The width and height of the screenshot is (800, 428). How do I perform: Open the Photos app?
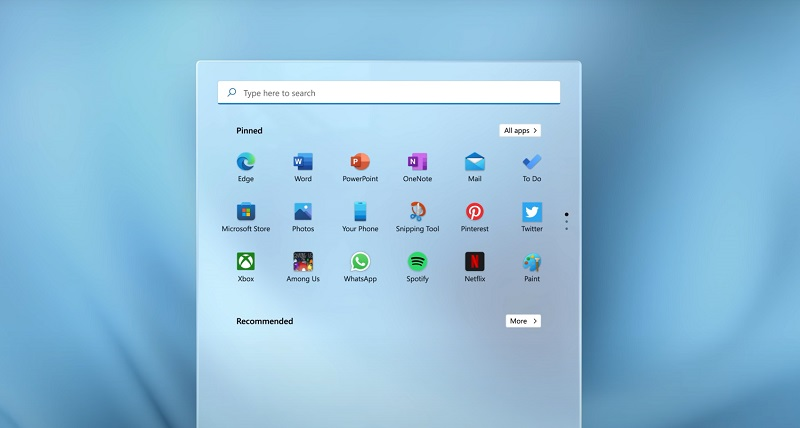(303, 217)
